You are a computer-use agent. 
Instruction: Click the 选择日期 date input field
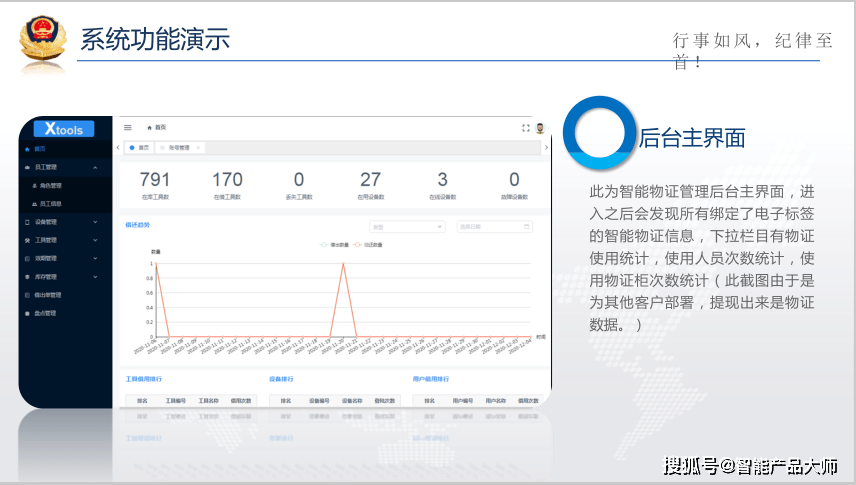[495, 227]
